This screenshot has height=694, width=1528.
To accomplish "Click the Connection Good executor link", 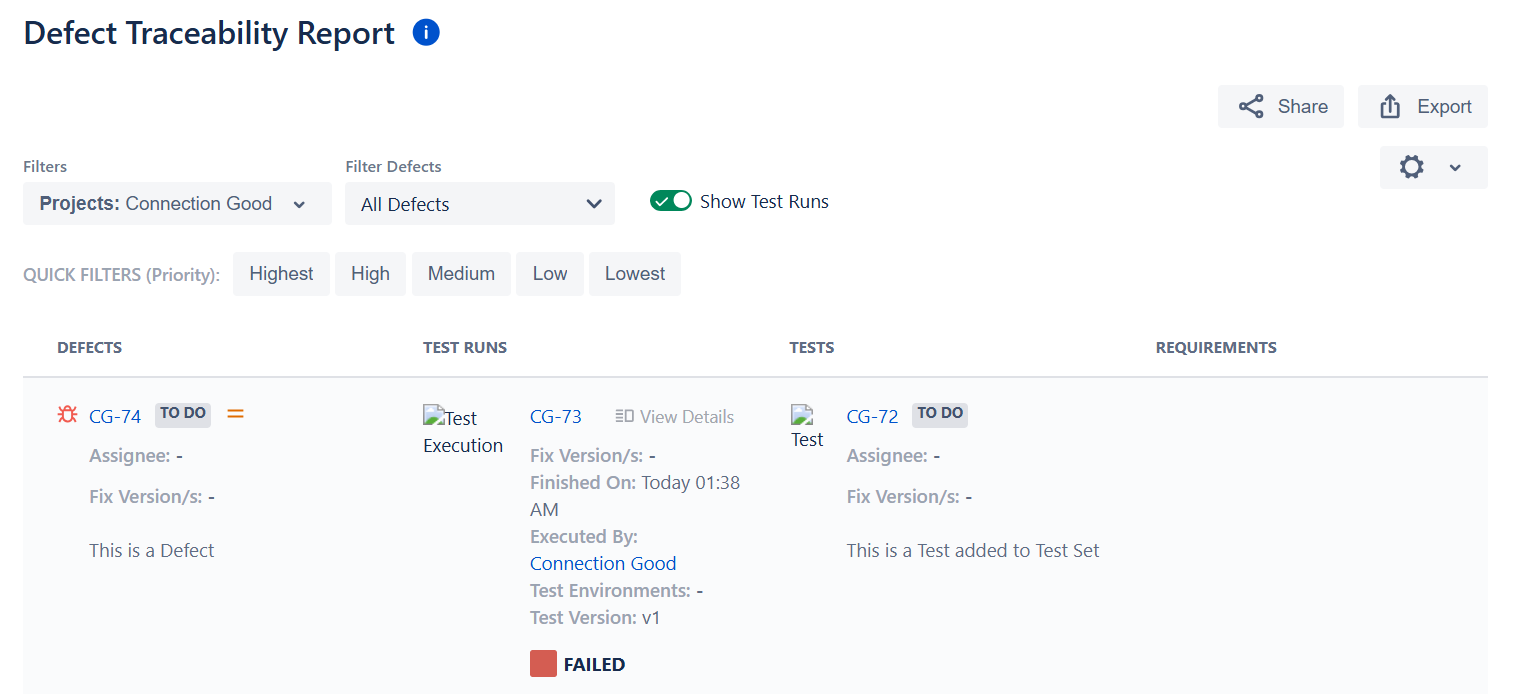I will tap(603, 563).
